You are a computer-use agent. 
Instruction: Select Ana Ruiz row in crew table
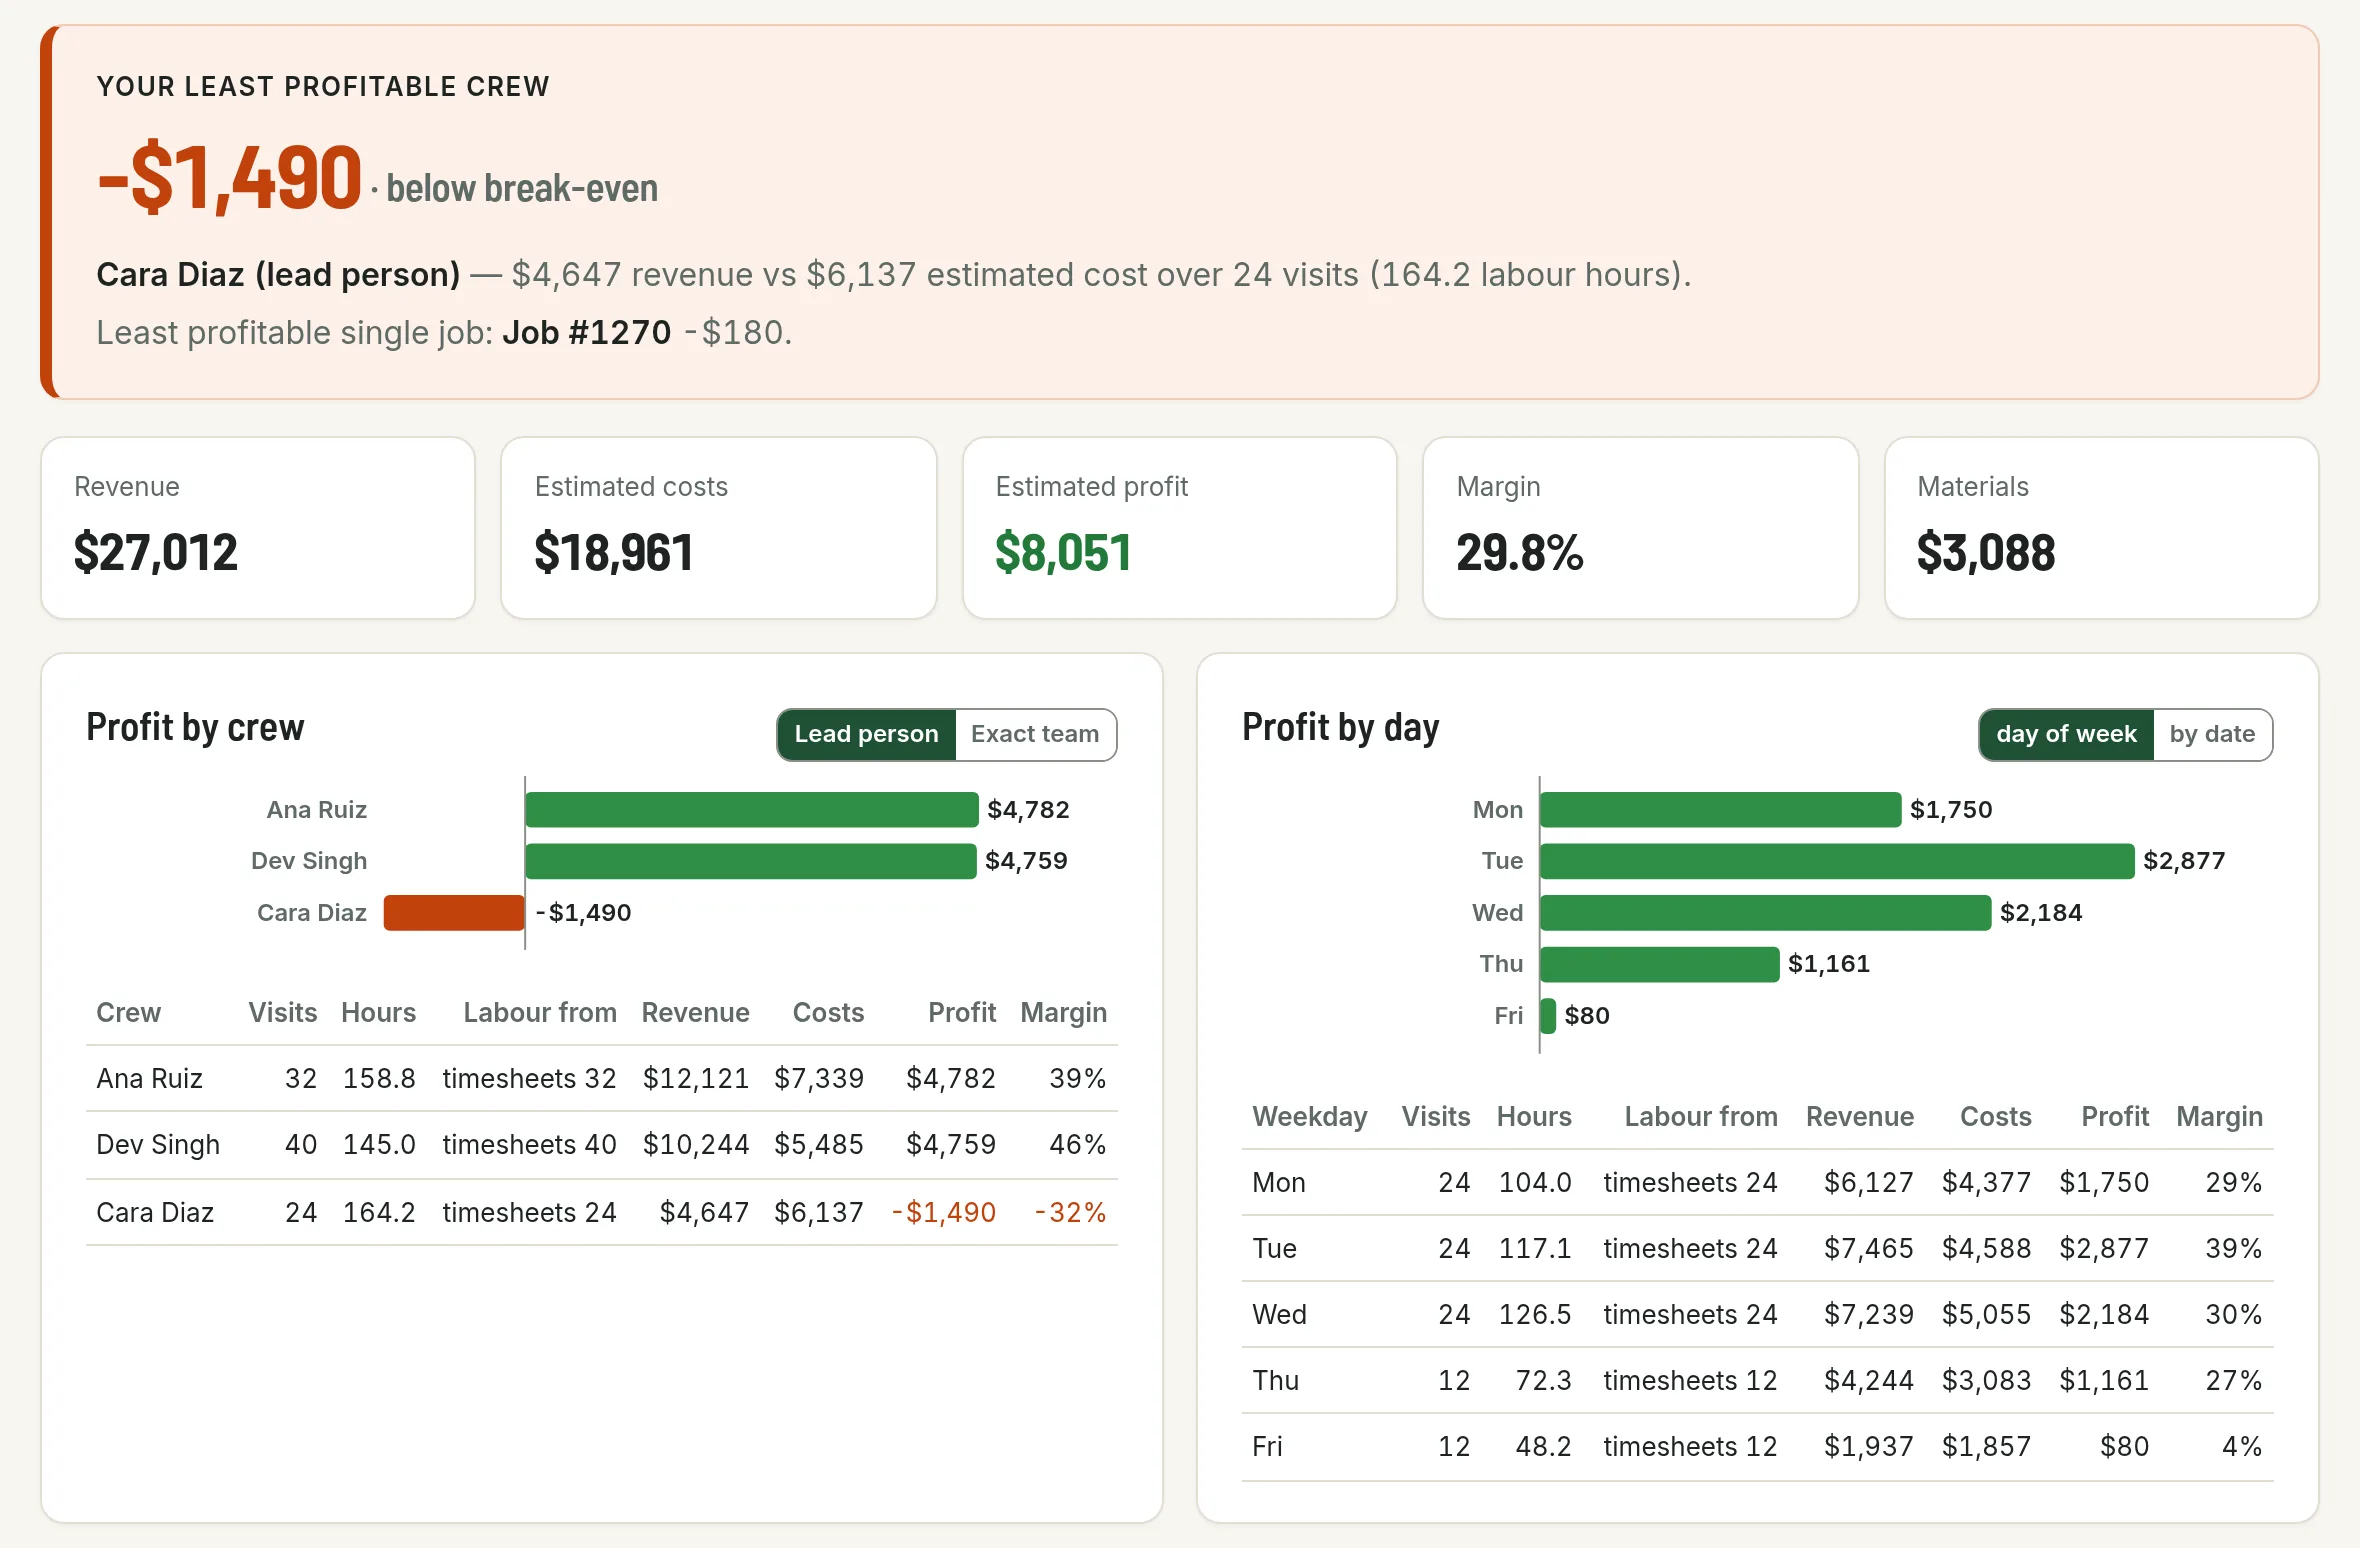click(602, 1078)
